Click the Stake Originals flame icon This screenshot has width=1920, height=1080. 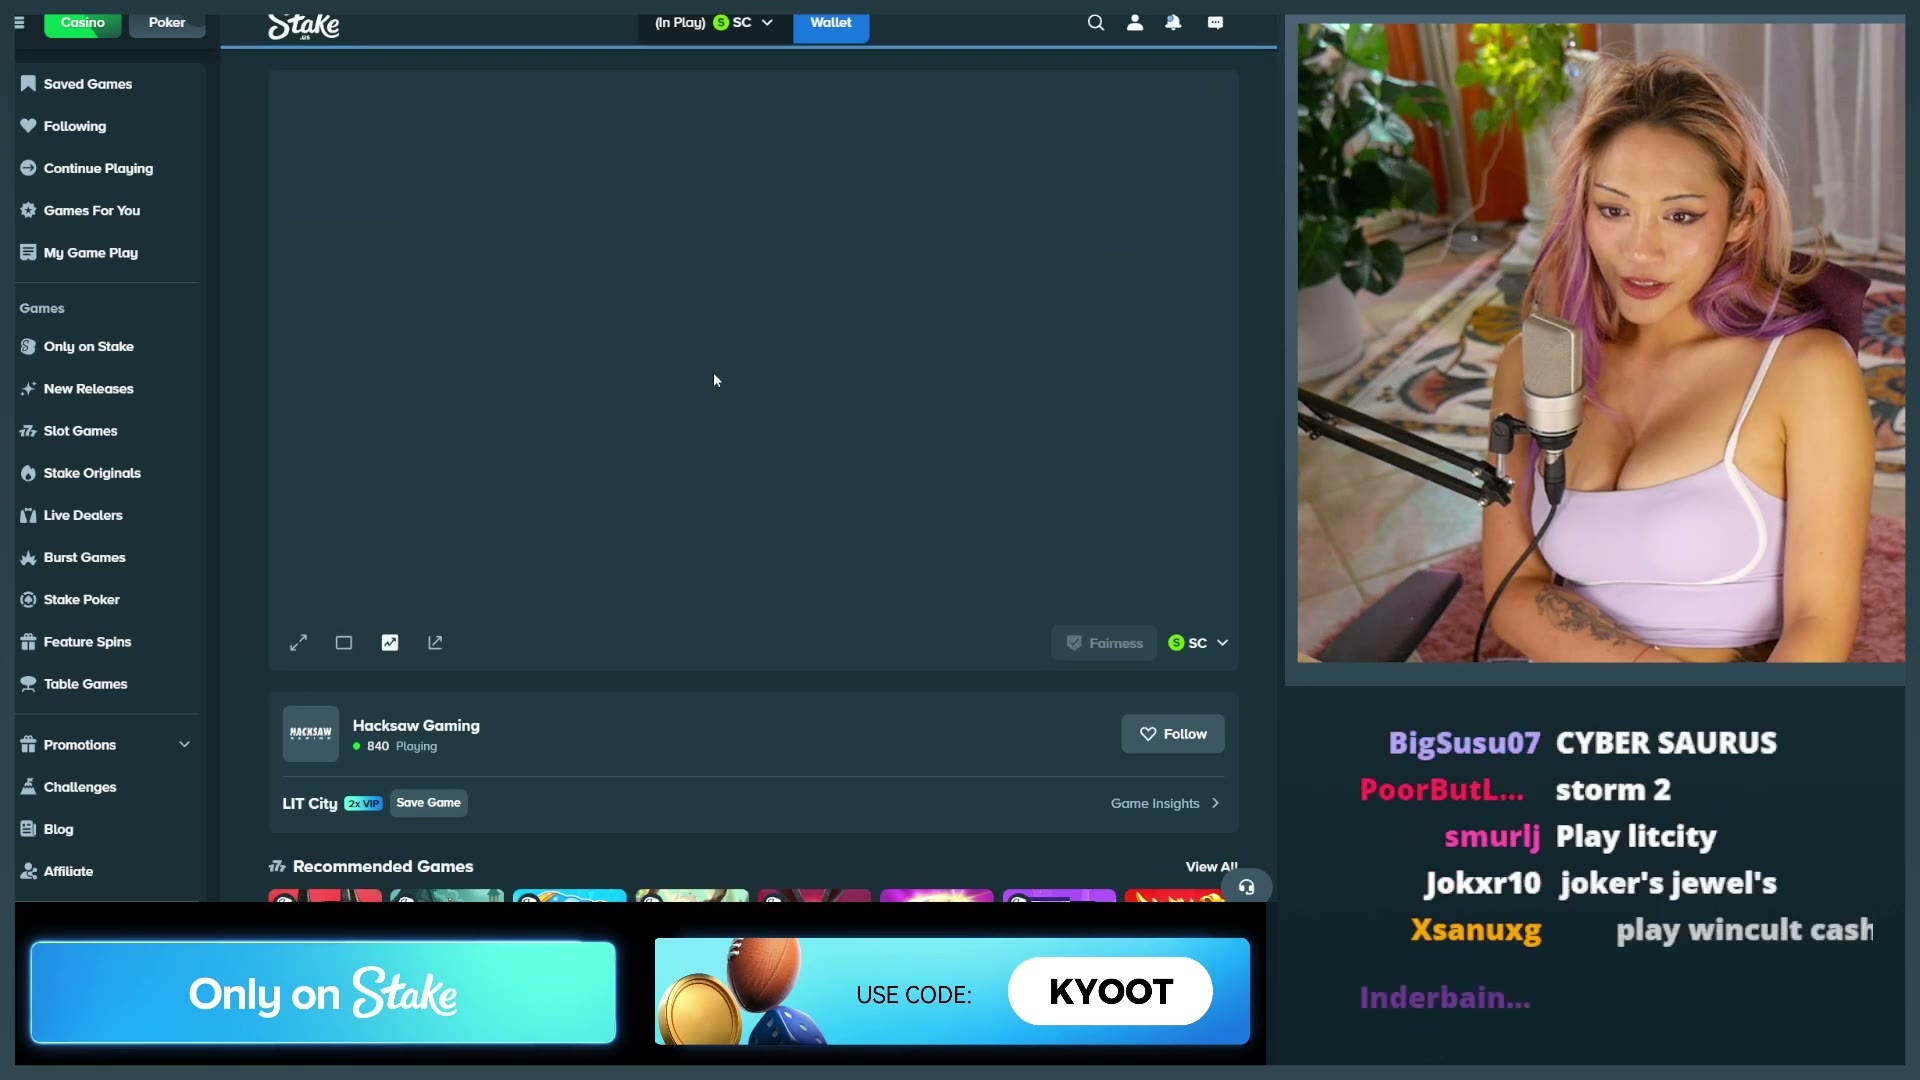28,473
